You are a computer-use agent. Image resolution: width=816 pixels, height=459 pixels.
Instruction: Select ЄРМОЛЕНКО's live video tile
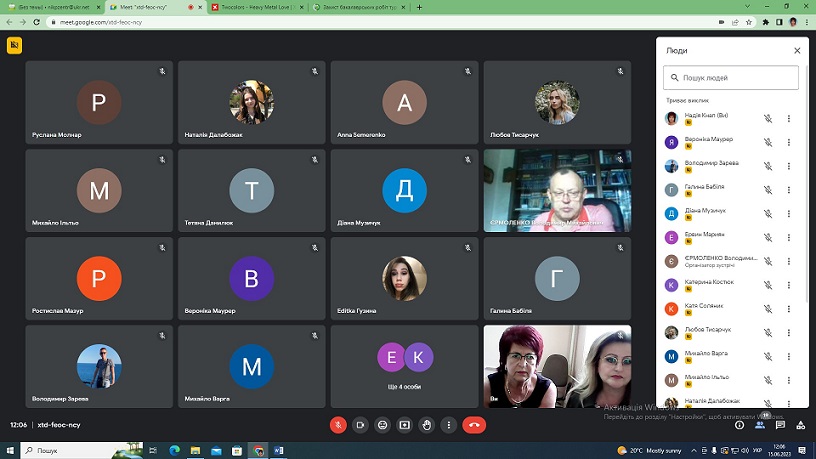point(557,190)
